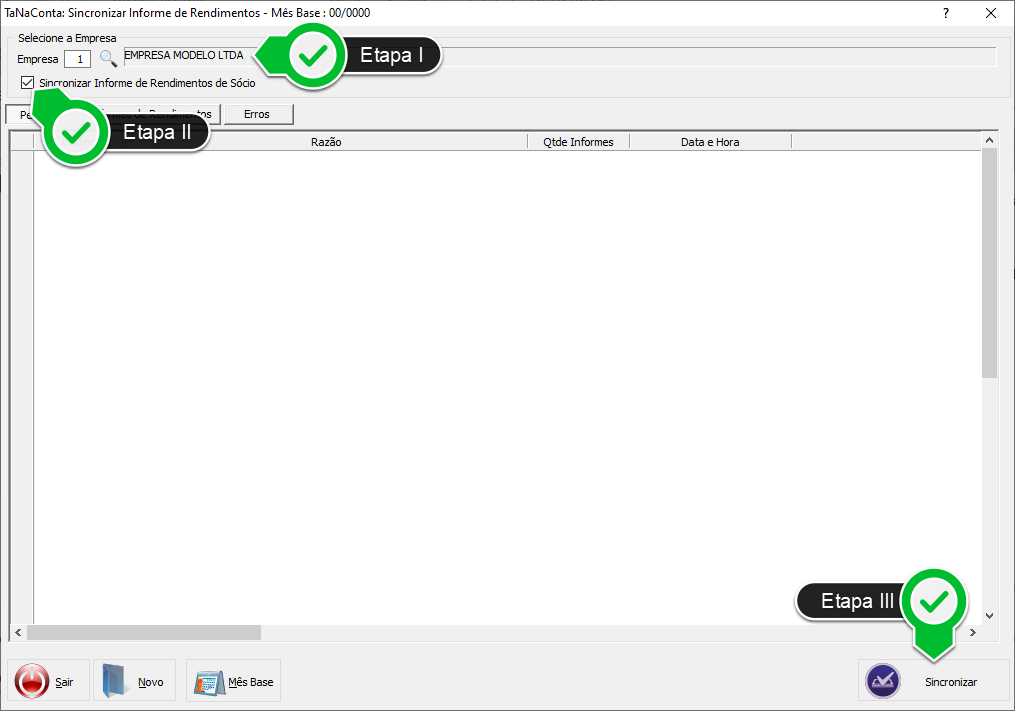Click the Data e Hora column header
1015x711 pixels.
[x=710, y=142]
